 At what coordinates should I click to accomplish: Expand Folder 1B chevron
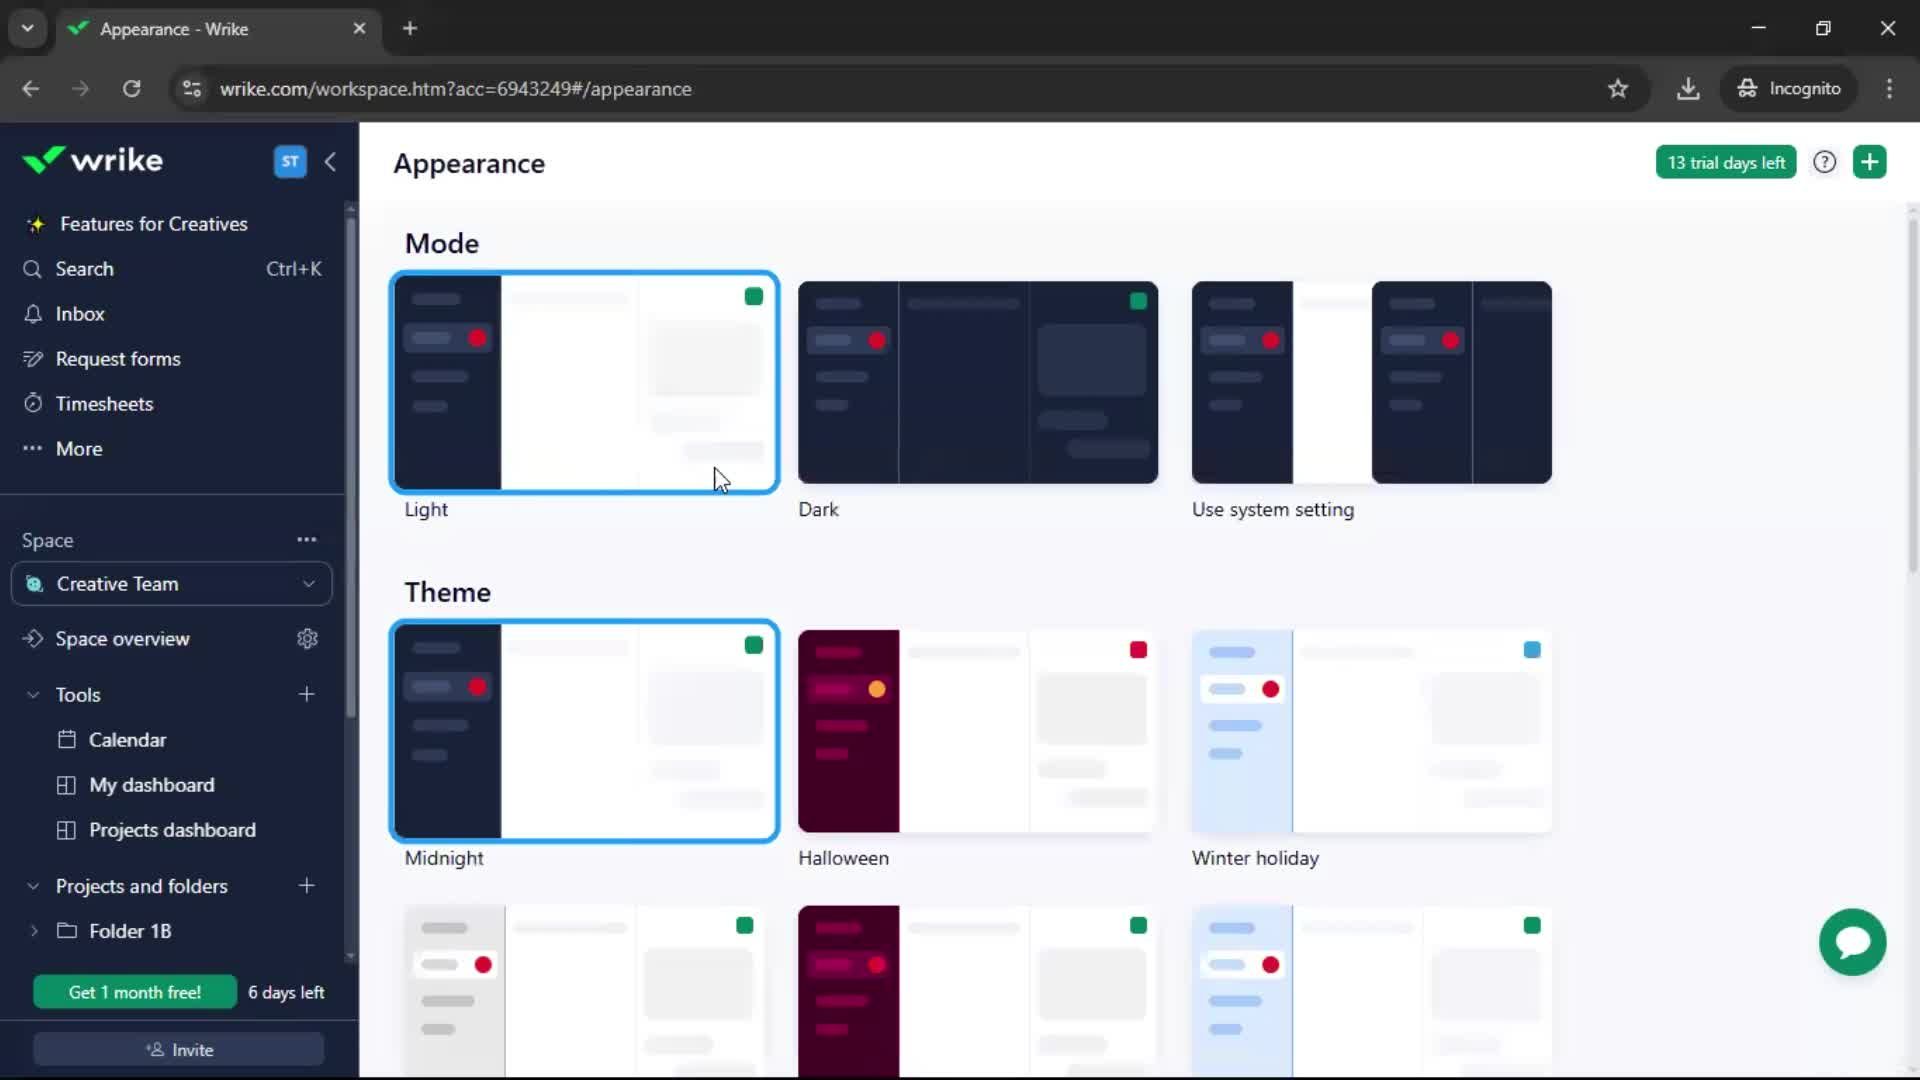pos(34,931)
